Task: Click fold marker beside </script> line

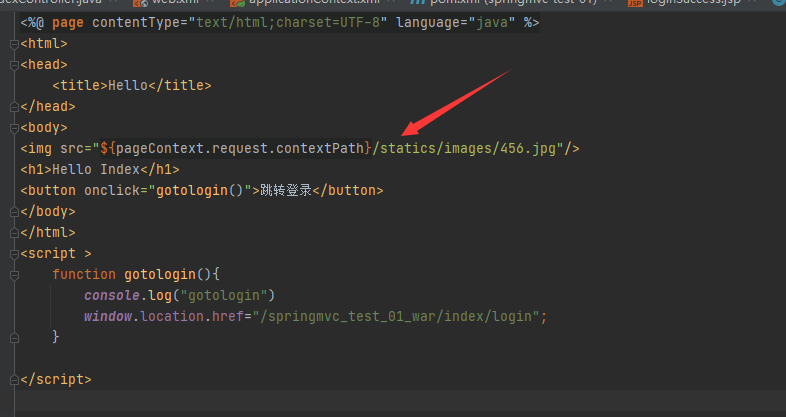Action: pos(14,380)
